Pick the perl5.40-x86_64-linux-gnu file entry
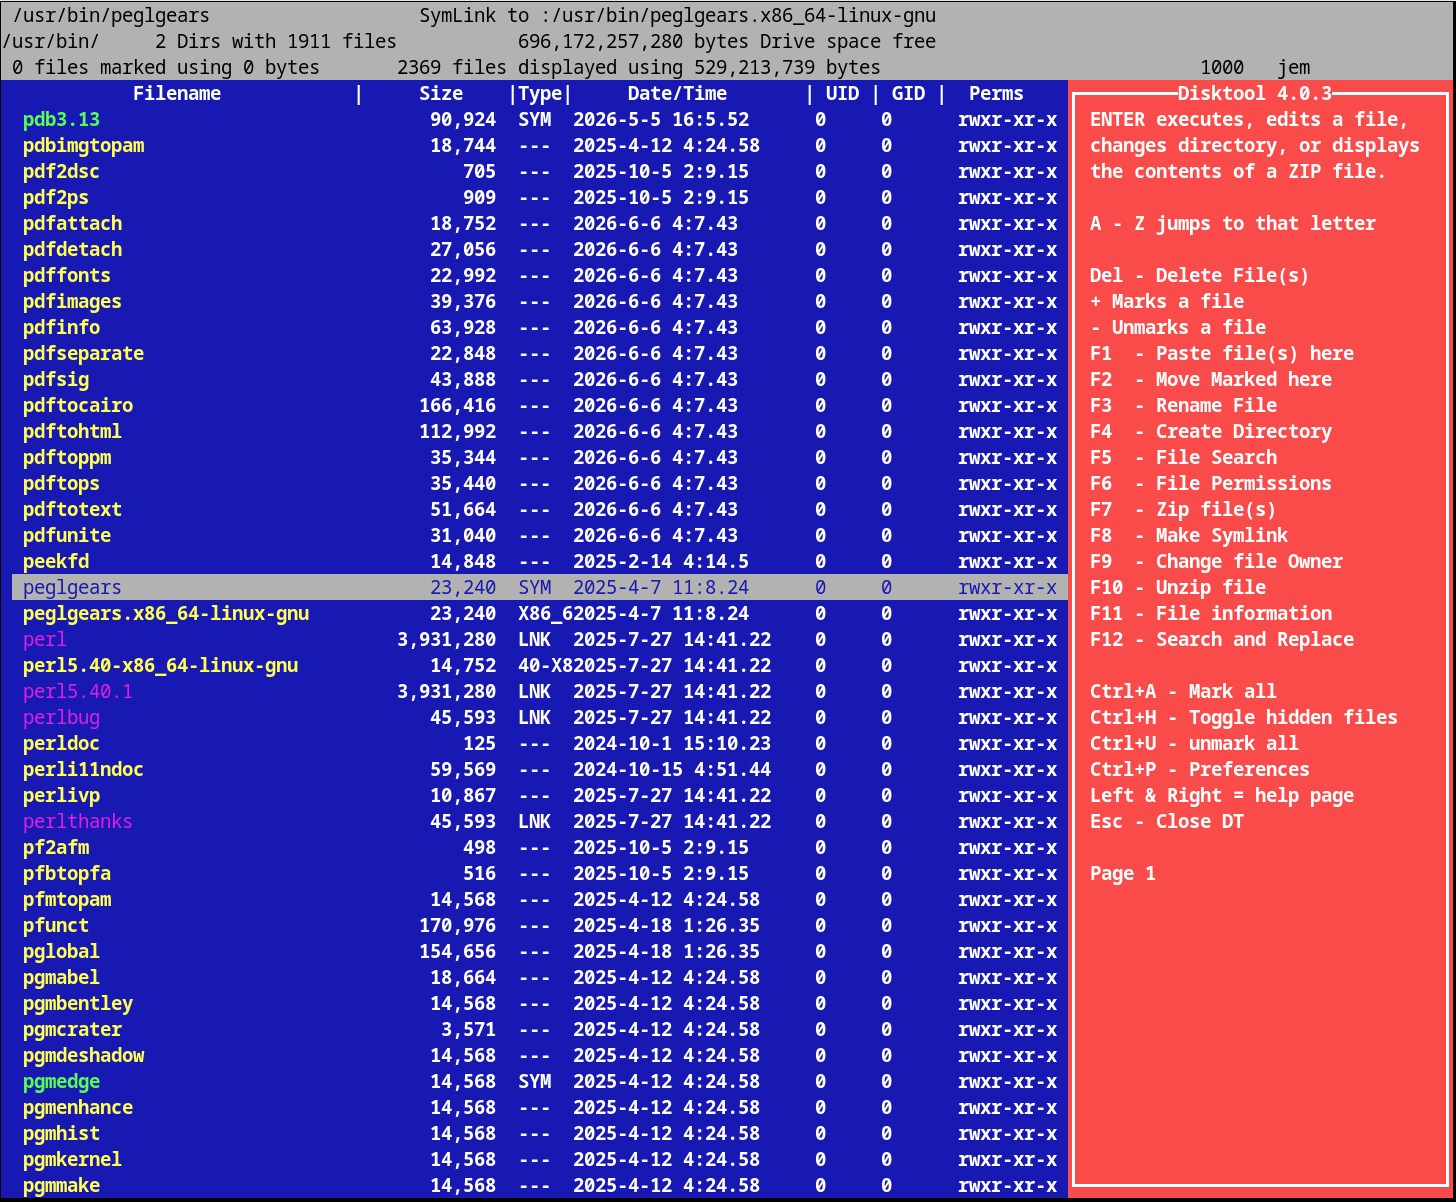This screenshot has height=1202, width=1456. click(161, 666)
